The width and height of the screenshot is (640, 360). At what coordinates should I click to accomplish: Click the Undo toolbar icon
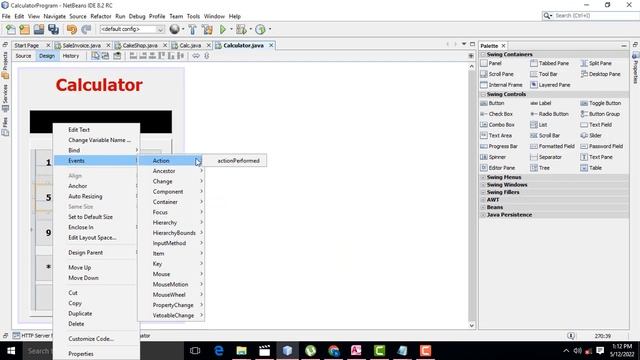coord(72,29)
